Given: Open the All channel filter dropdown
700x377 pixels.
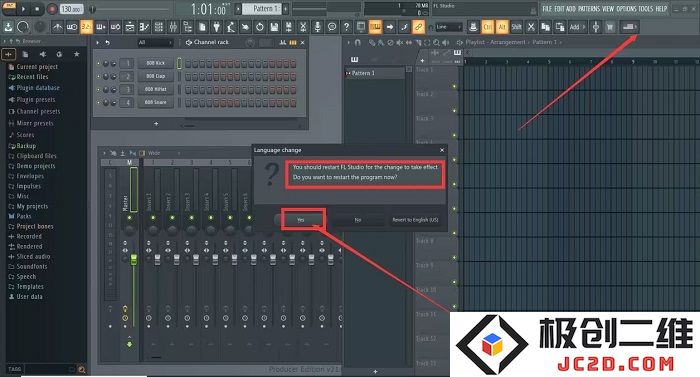Looking at the screenshot, I should [x=154, y=42].
